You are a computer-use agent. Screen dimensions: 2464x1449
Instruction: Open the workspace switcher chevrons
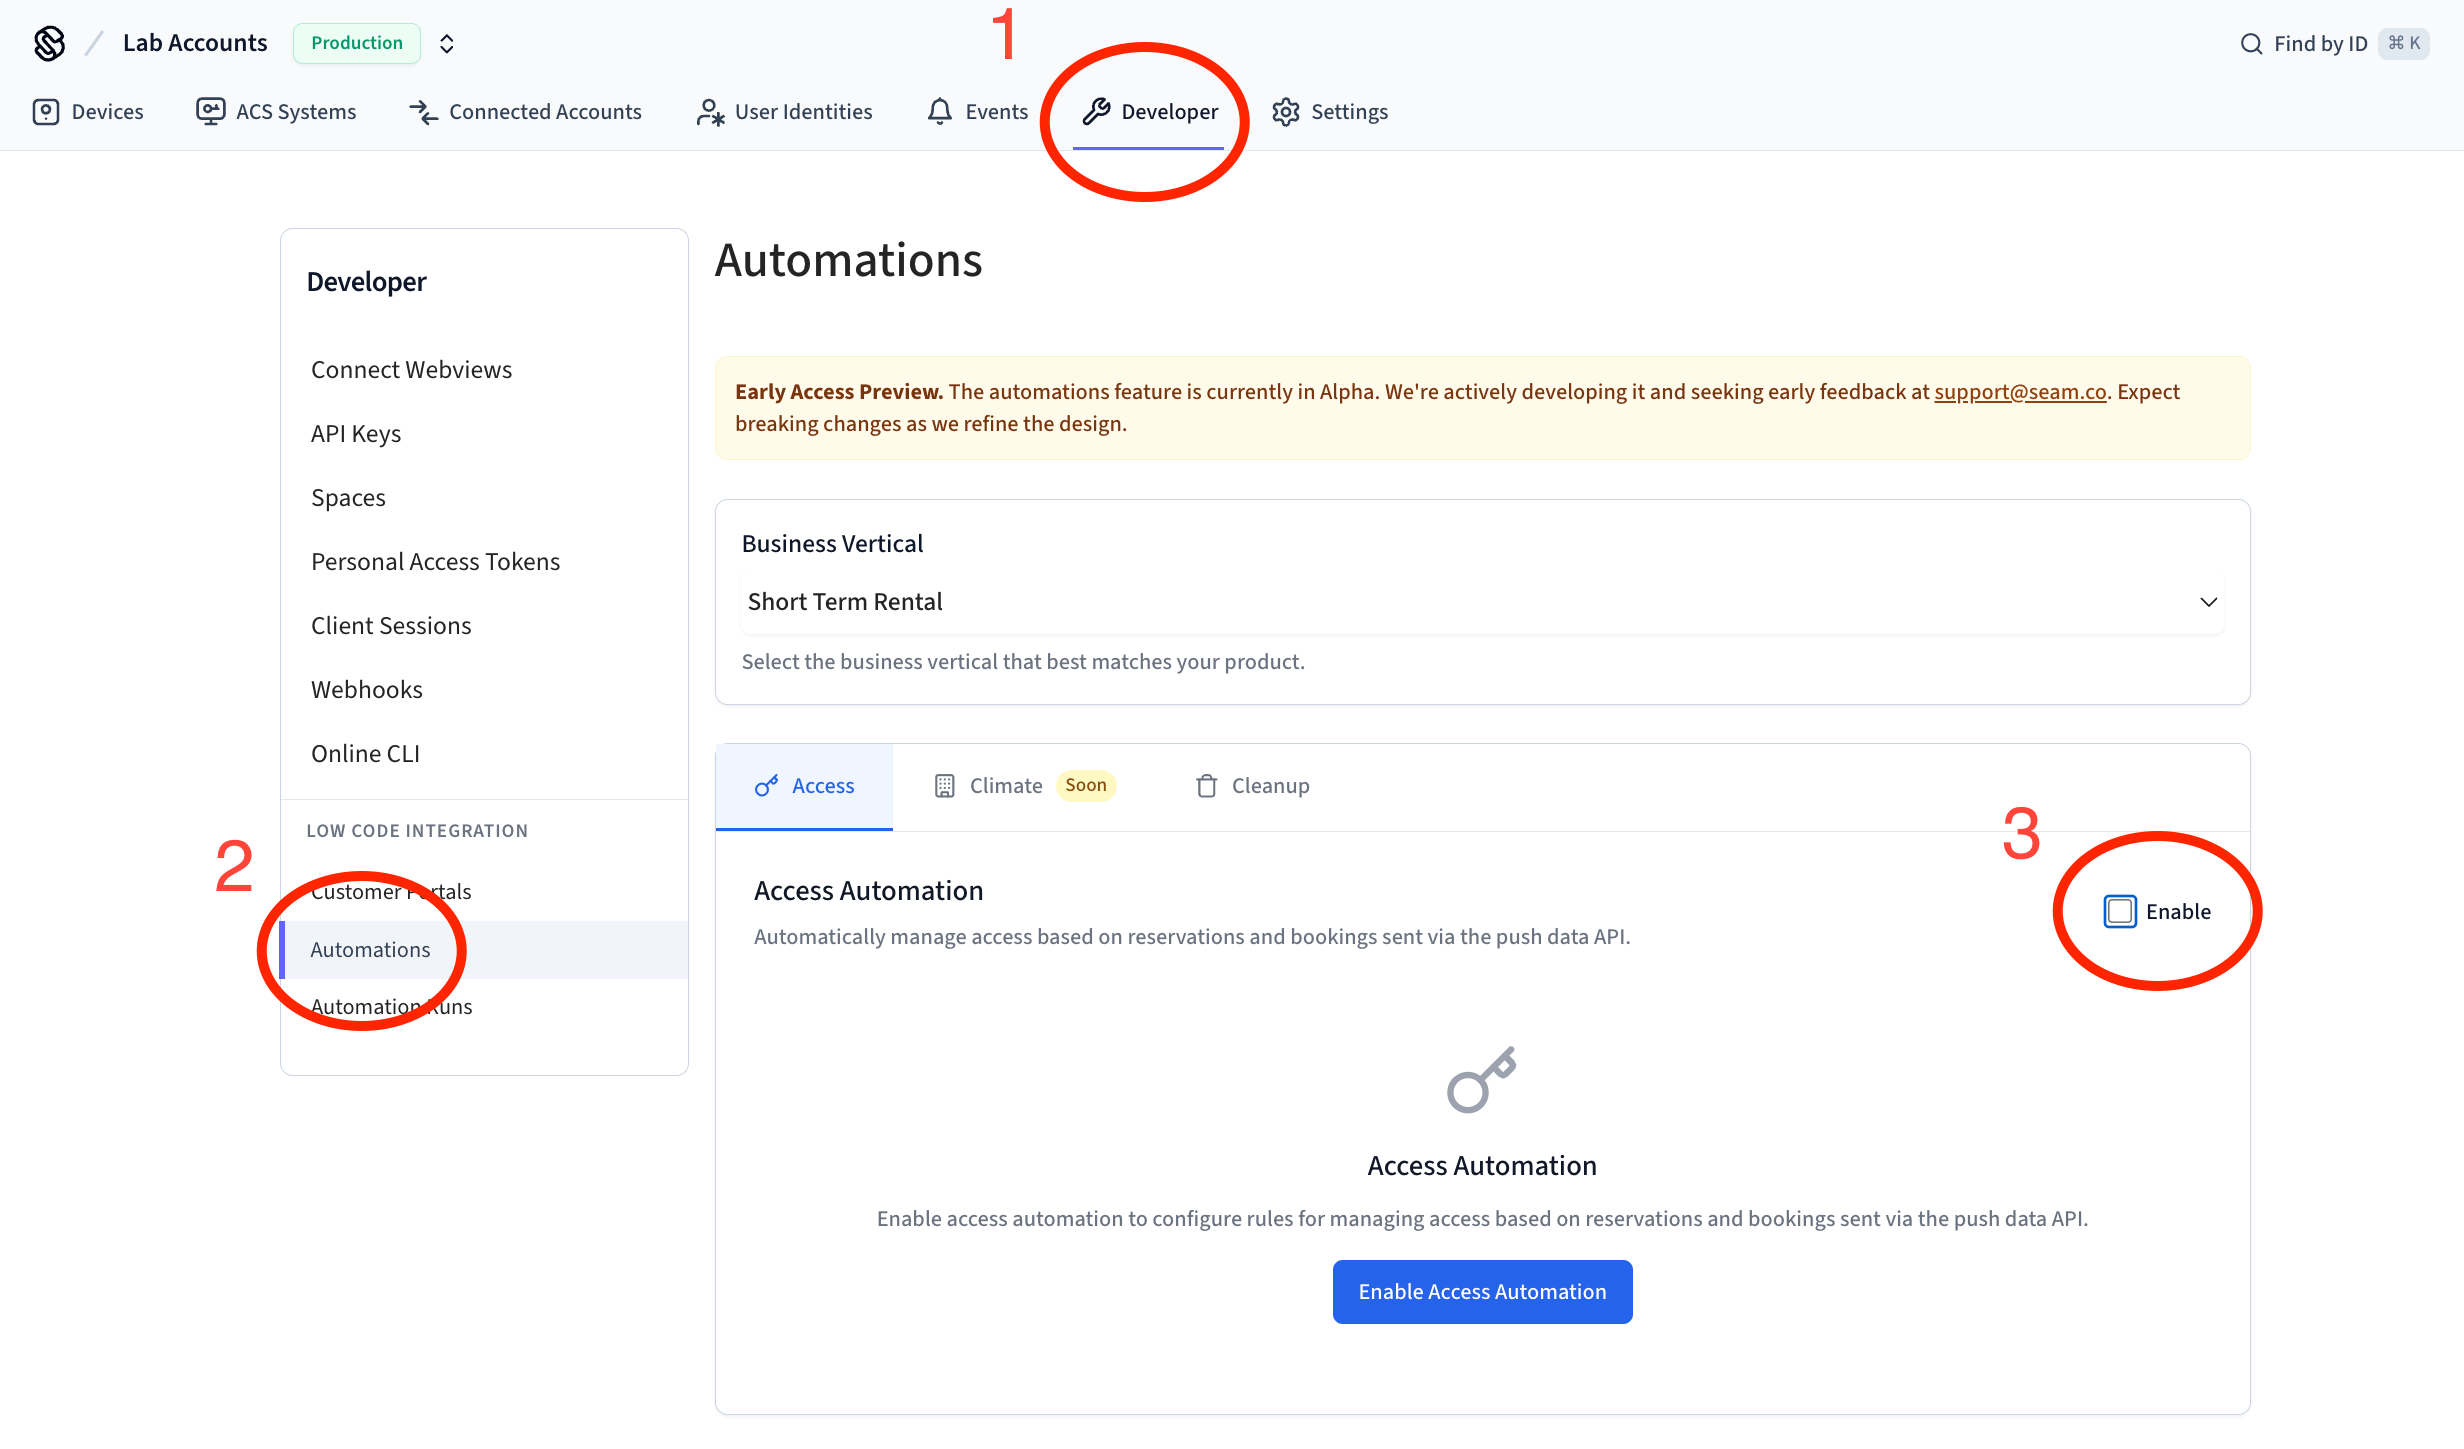pos(447,44)
